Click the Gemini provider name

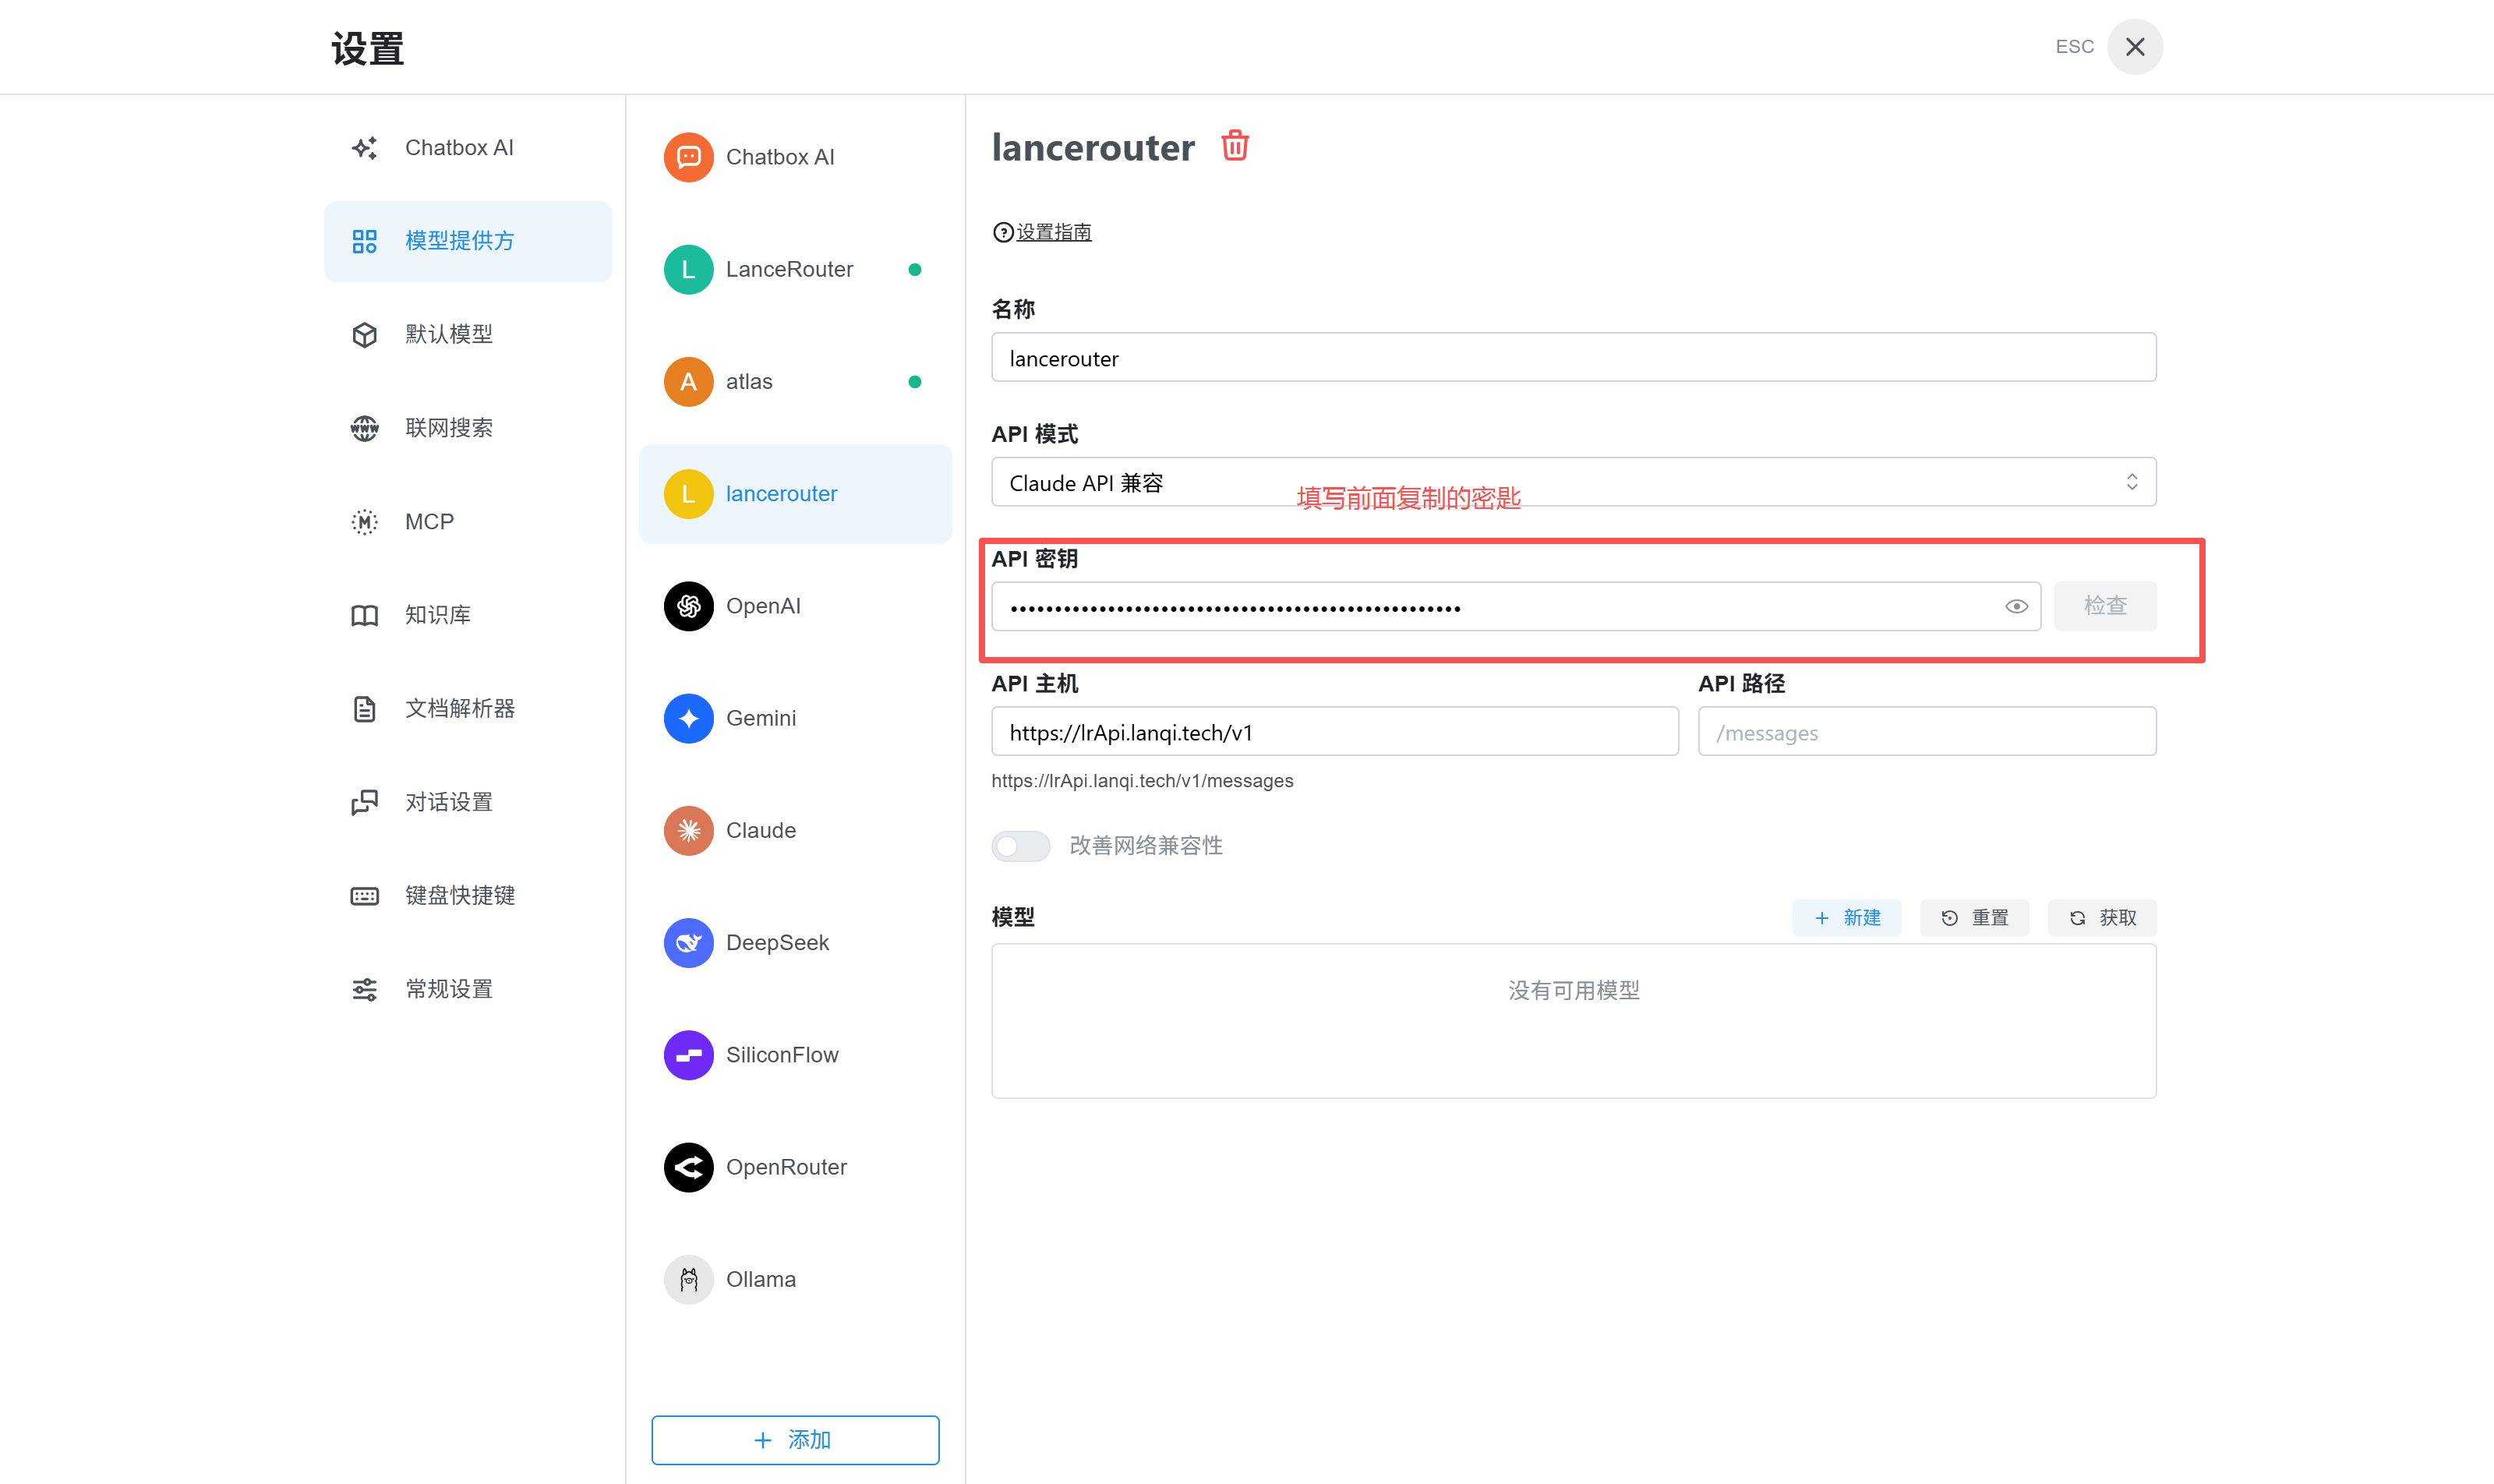click(760, 718)
